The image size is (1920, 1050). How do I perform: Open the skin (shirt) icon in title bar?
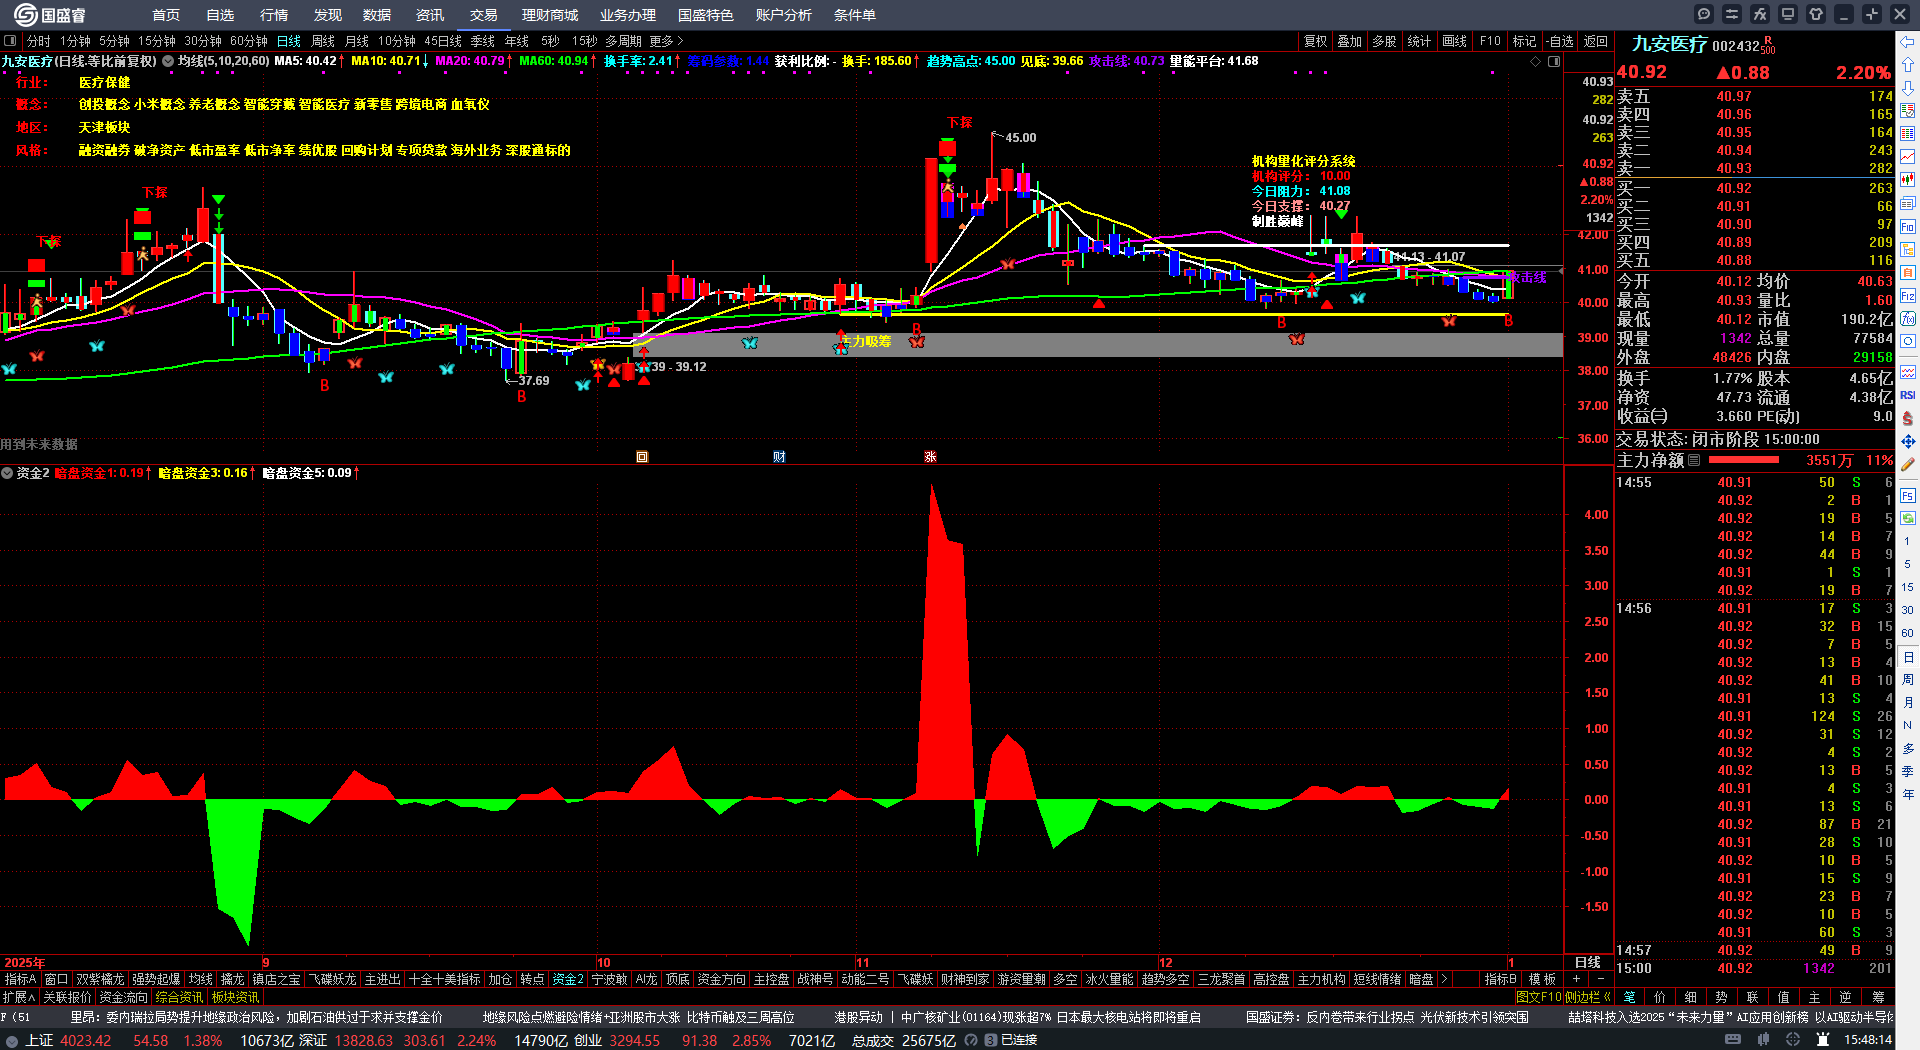click(1816, 14)
